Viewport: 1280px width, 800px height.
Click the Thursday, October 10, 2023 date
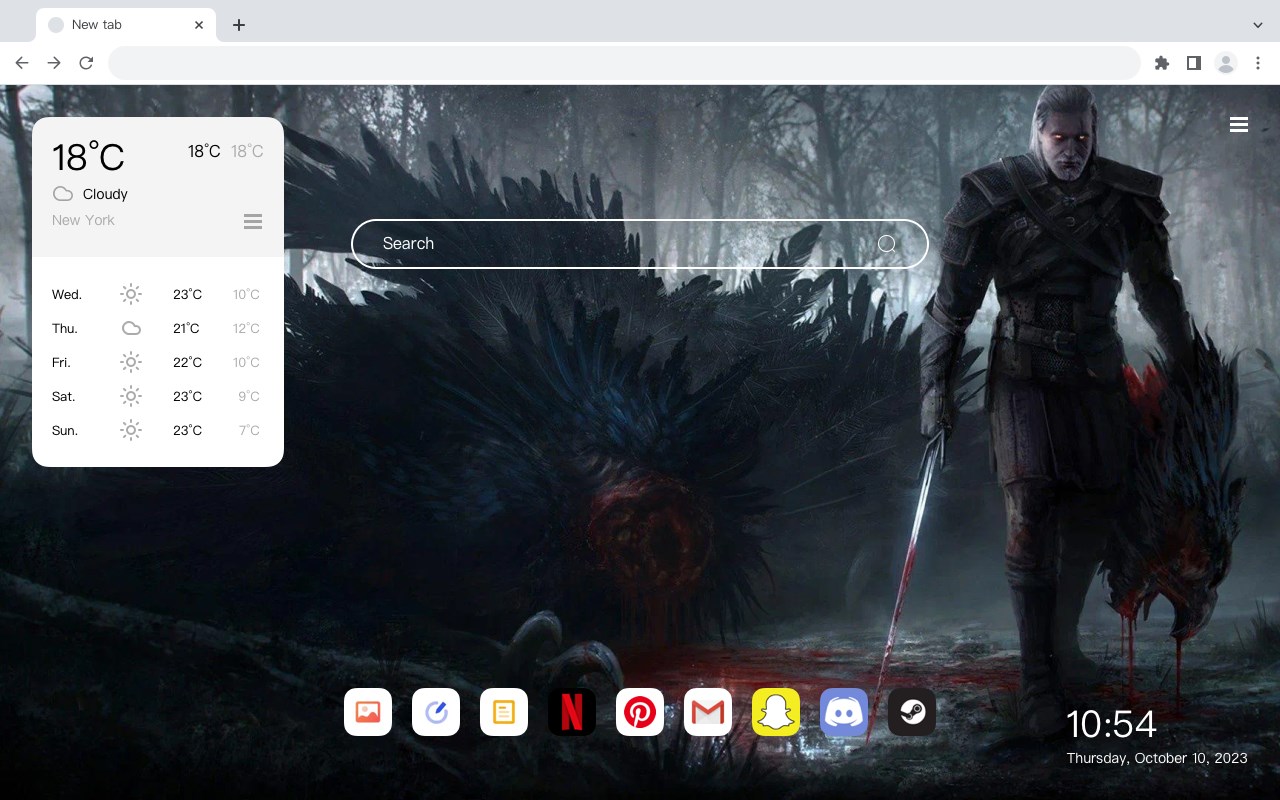click(1157, 758)
